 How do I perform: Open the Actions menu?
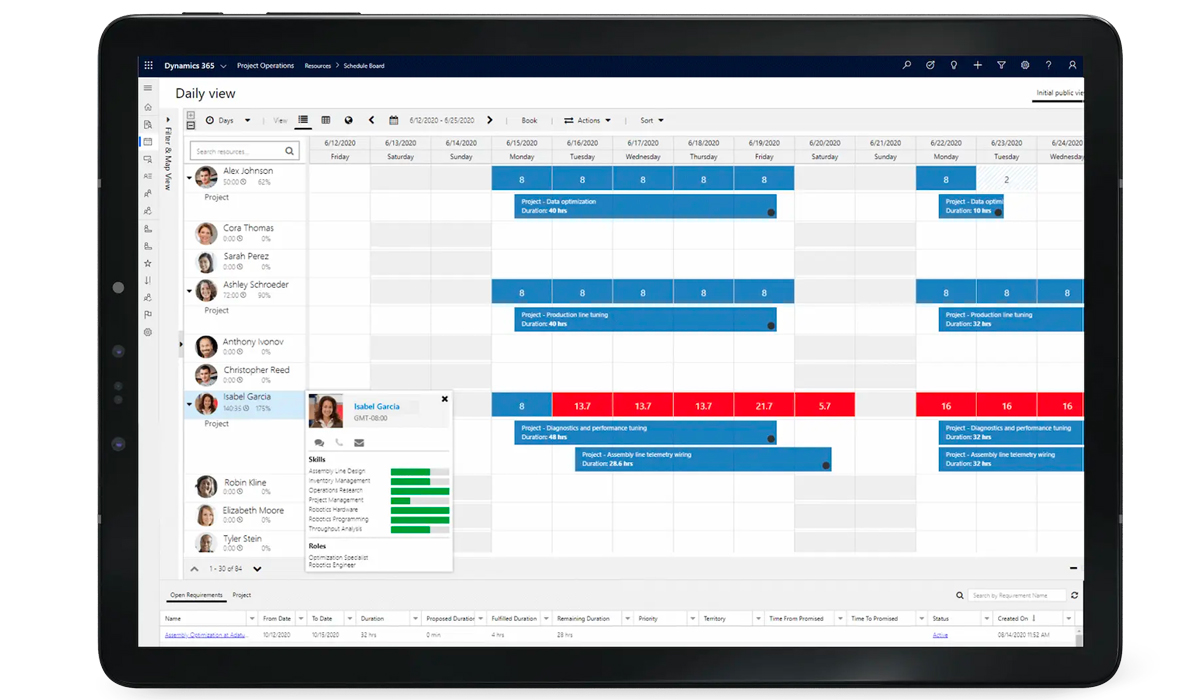pos(588,119)
